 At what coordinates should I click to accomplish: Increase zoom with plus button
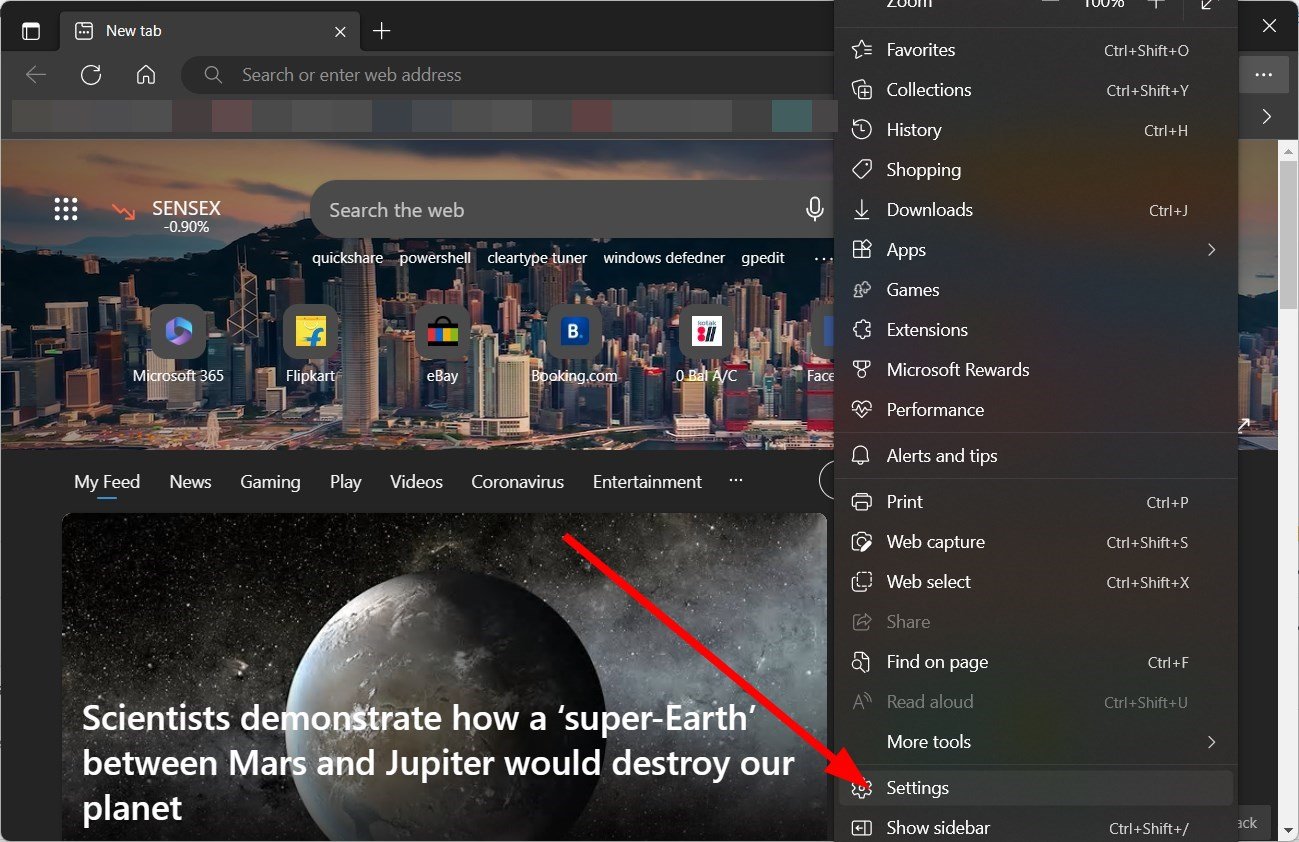click(1156, 5)
